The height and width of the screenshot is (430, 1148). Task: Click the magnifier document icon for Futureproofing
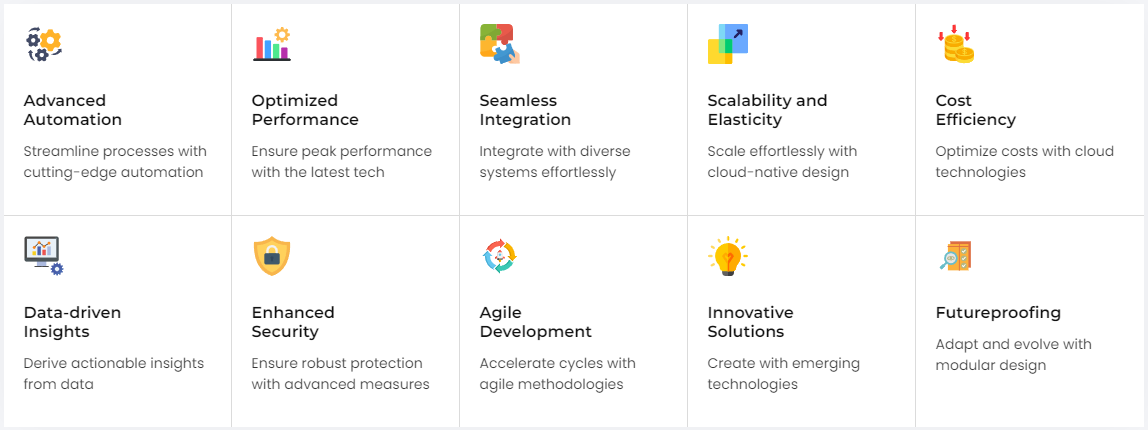click(x=955, y=256)
